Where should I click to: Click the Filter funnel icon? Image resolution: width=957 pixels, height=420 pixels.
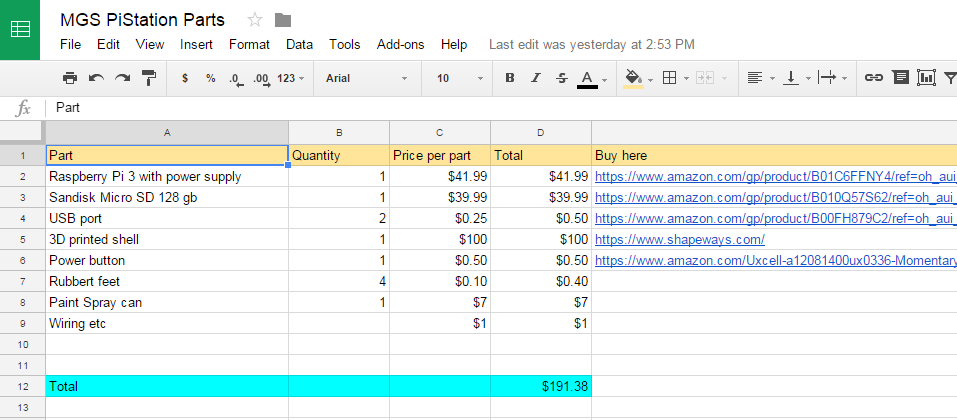click(950, 78)
